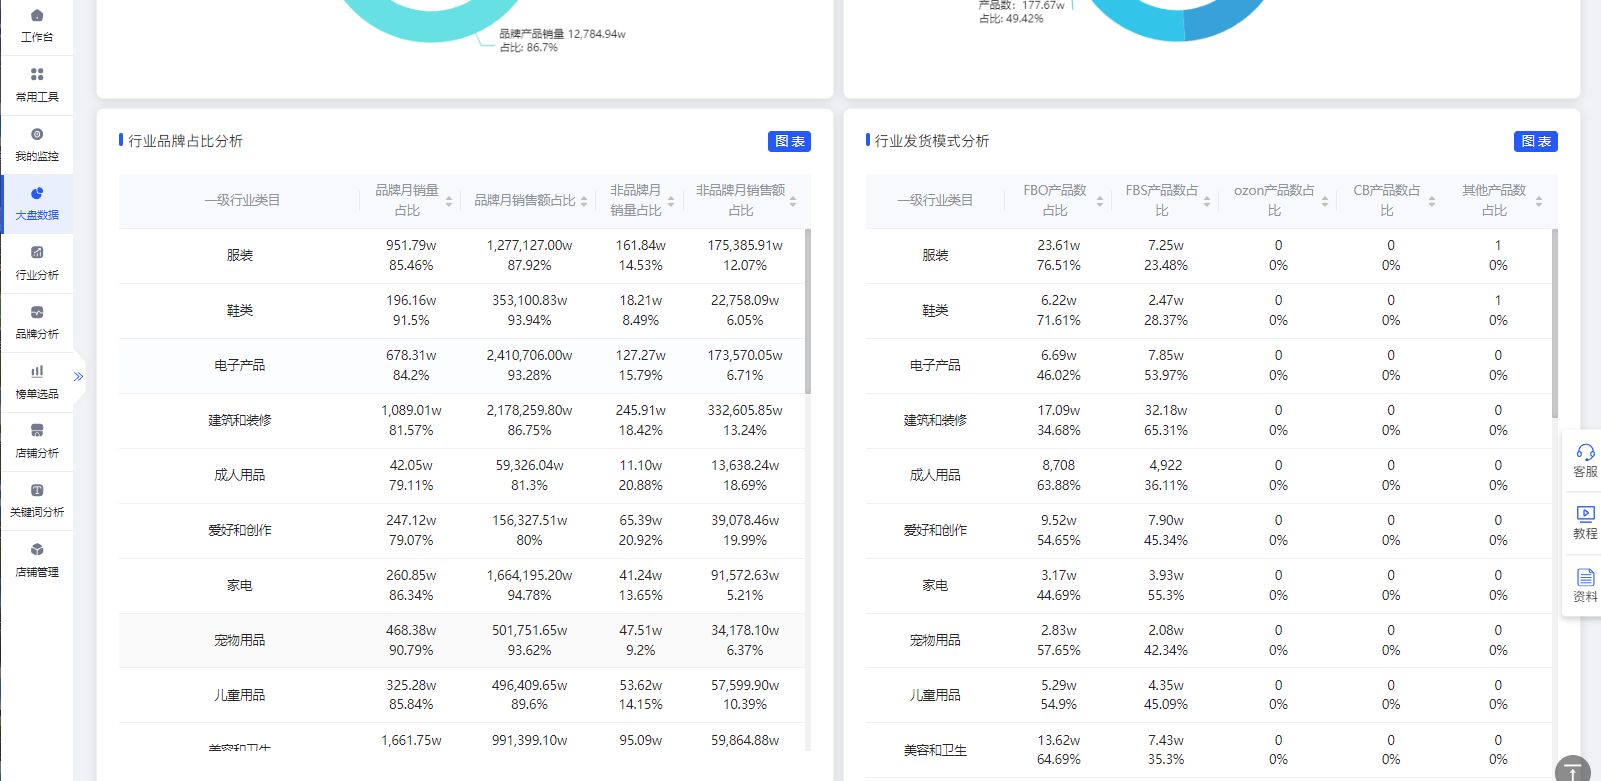
Task: Select 爱好和创作 row in brand table
Action: click(462, 530)
